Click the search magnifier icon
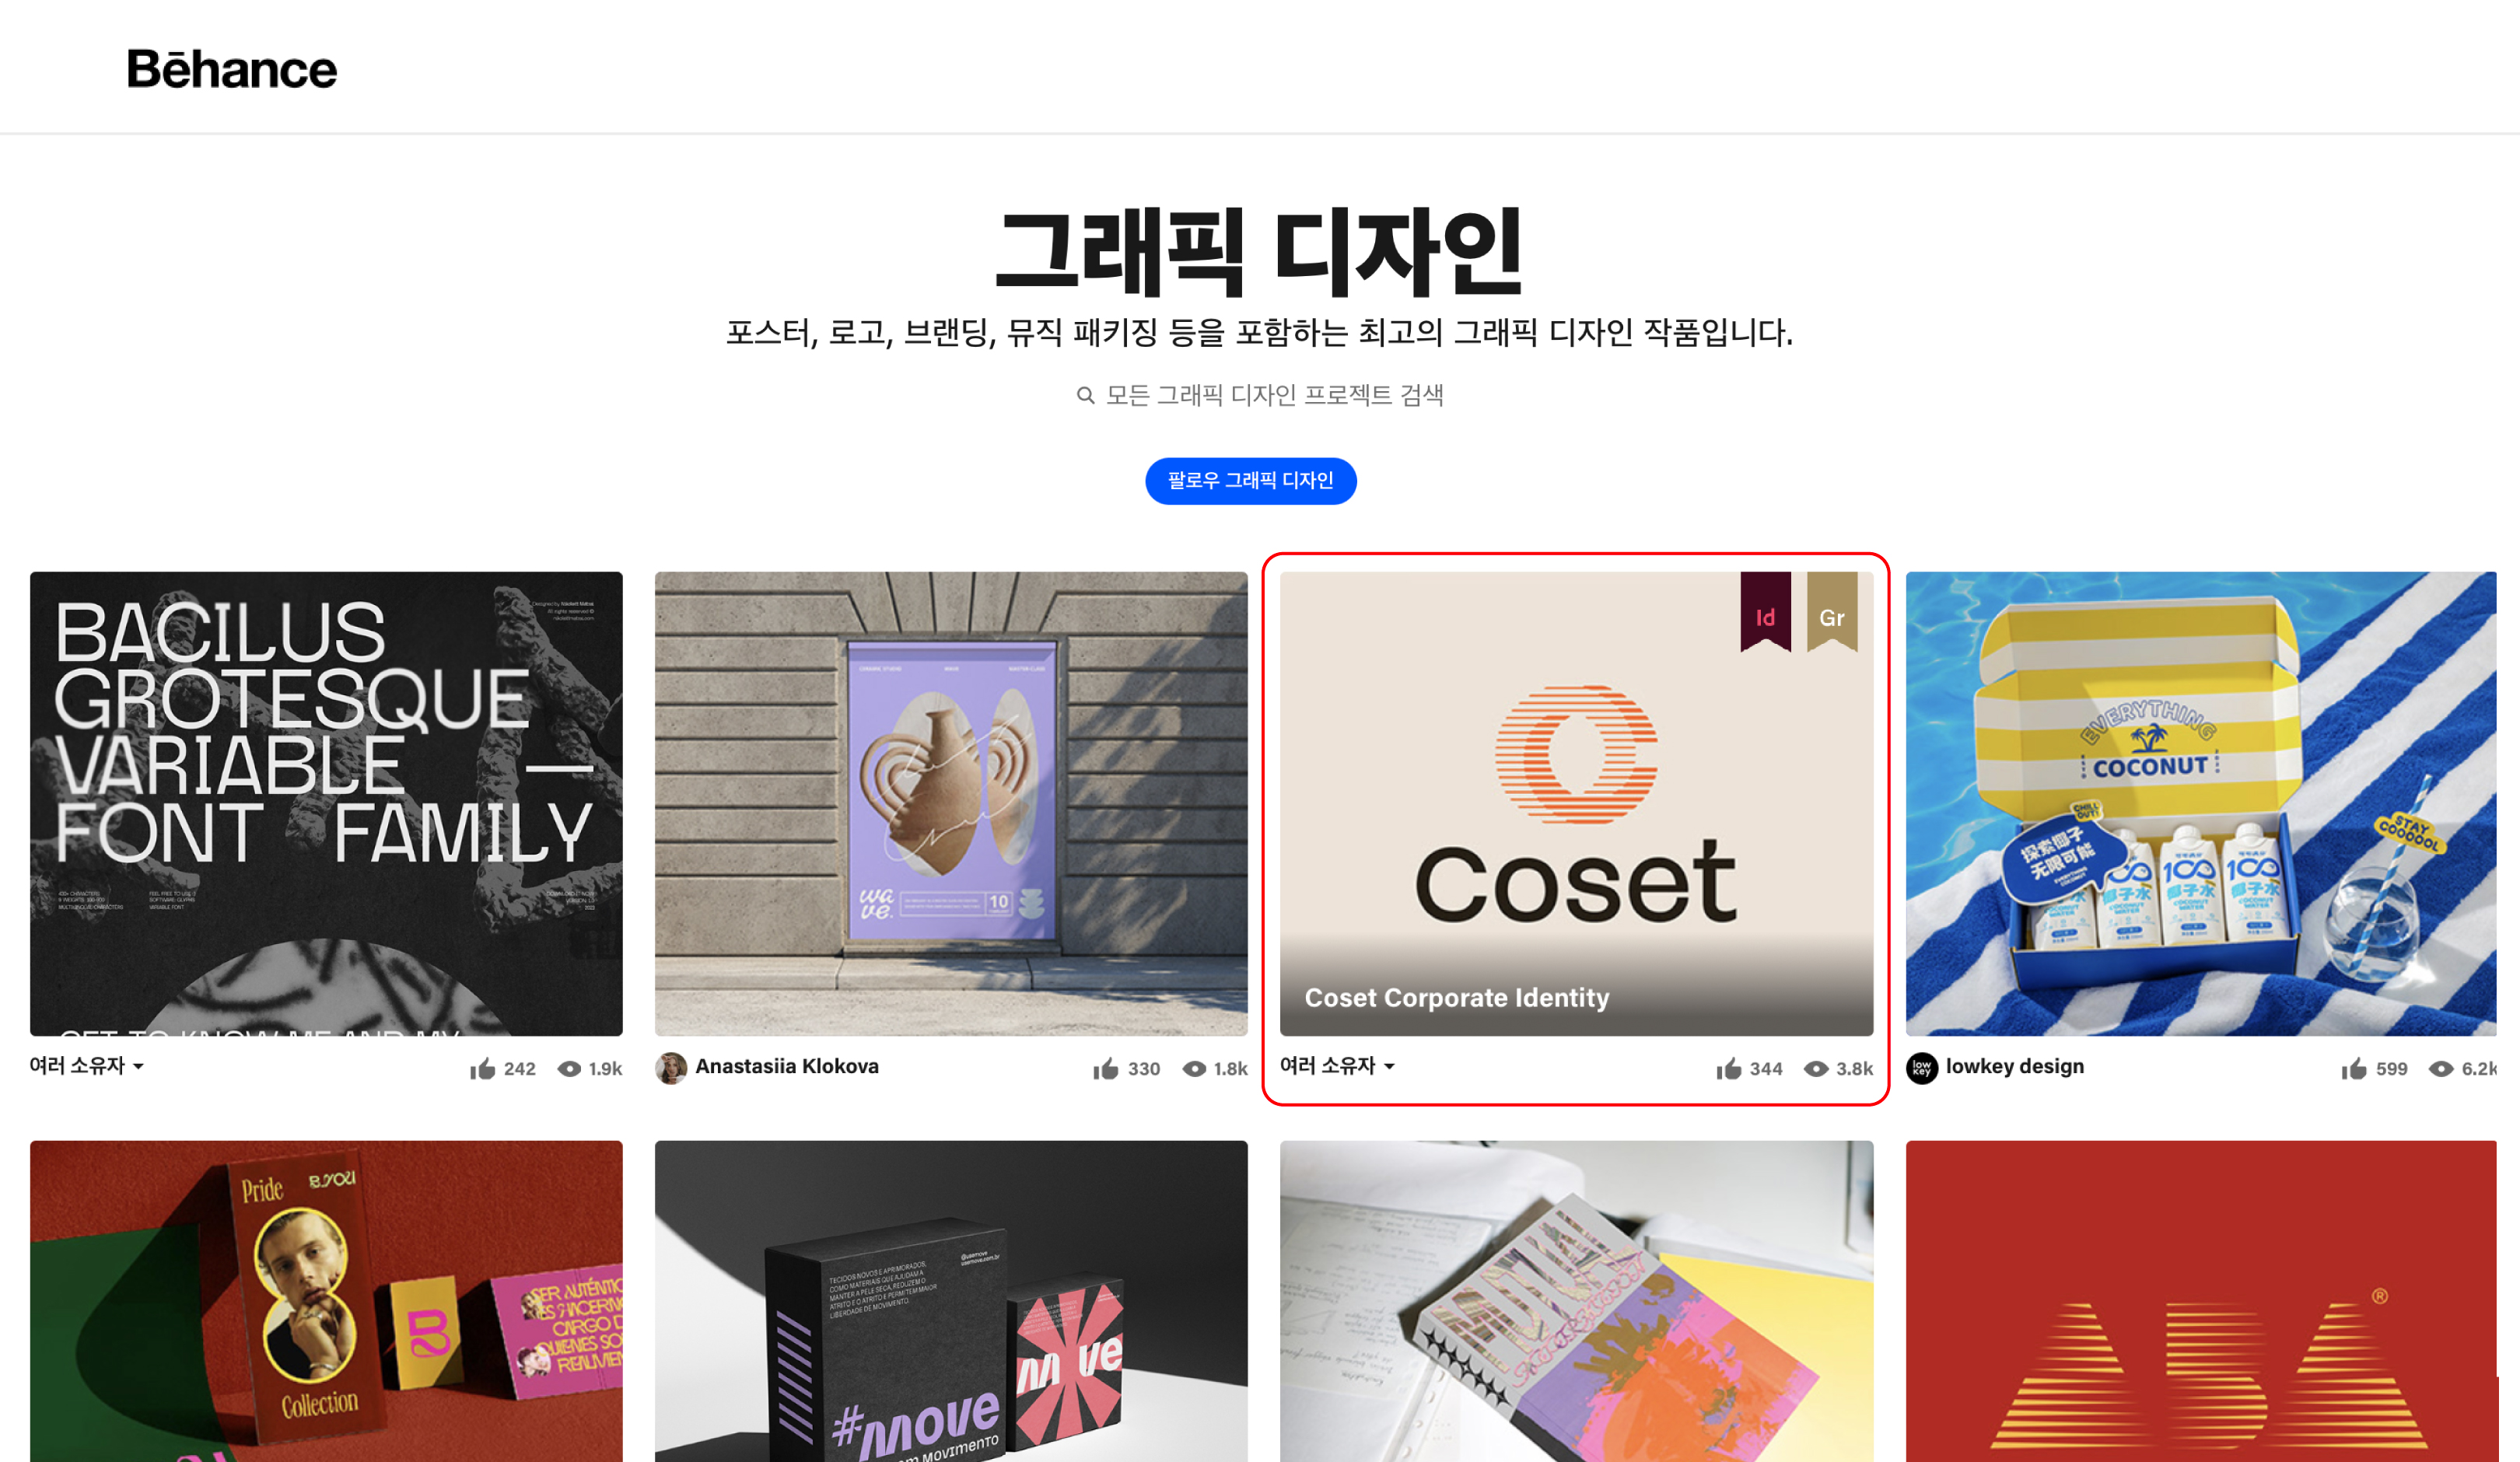Screen dimensions: 2520x1462 pos(1085,396)
